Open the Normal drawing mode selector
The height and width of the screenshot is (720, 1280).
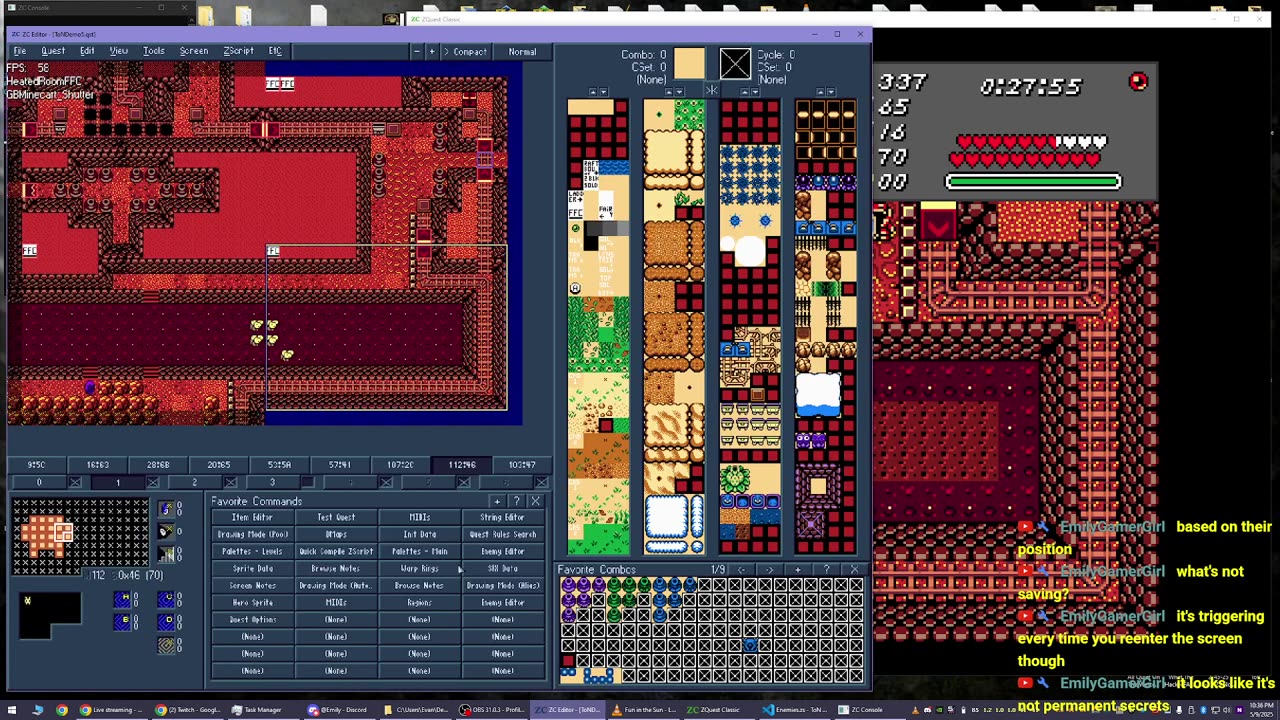point(522,51)
